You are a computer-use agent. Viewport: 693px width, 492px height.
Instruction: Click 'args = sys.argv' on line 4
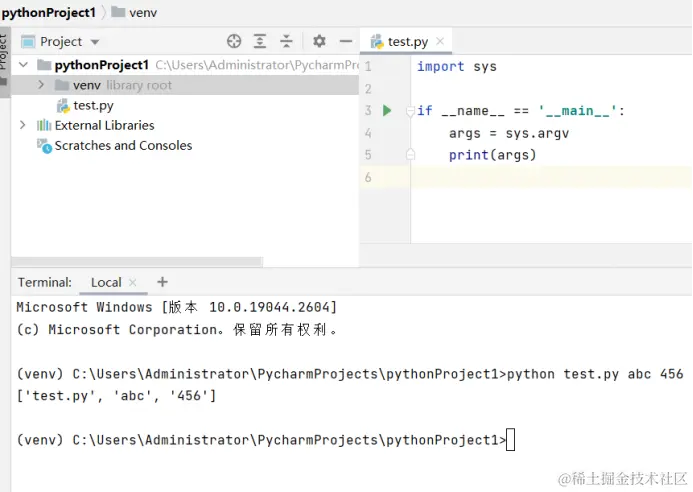click(509, 133)
